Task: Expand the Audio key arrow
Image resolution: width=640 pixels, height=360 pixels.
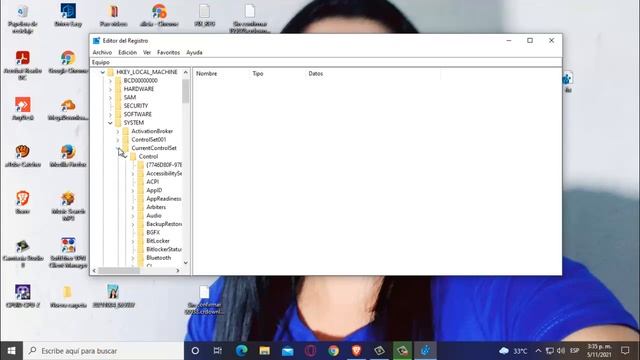Action: [133, 216]
